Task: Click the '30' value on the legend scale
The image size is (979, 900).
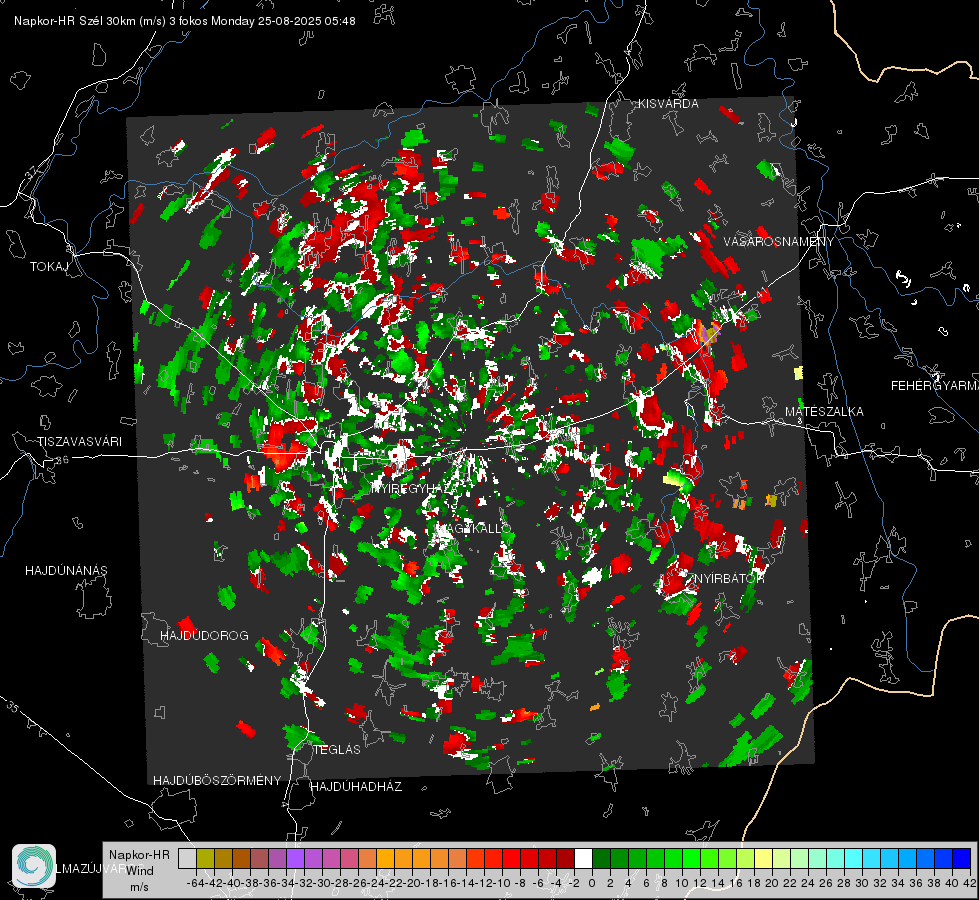Action: 862,883
